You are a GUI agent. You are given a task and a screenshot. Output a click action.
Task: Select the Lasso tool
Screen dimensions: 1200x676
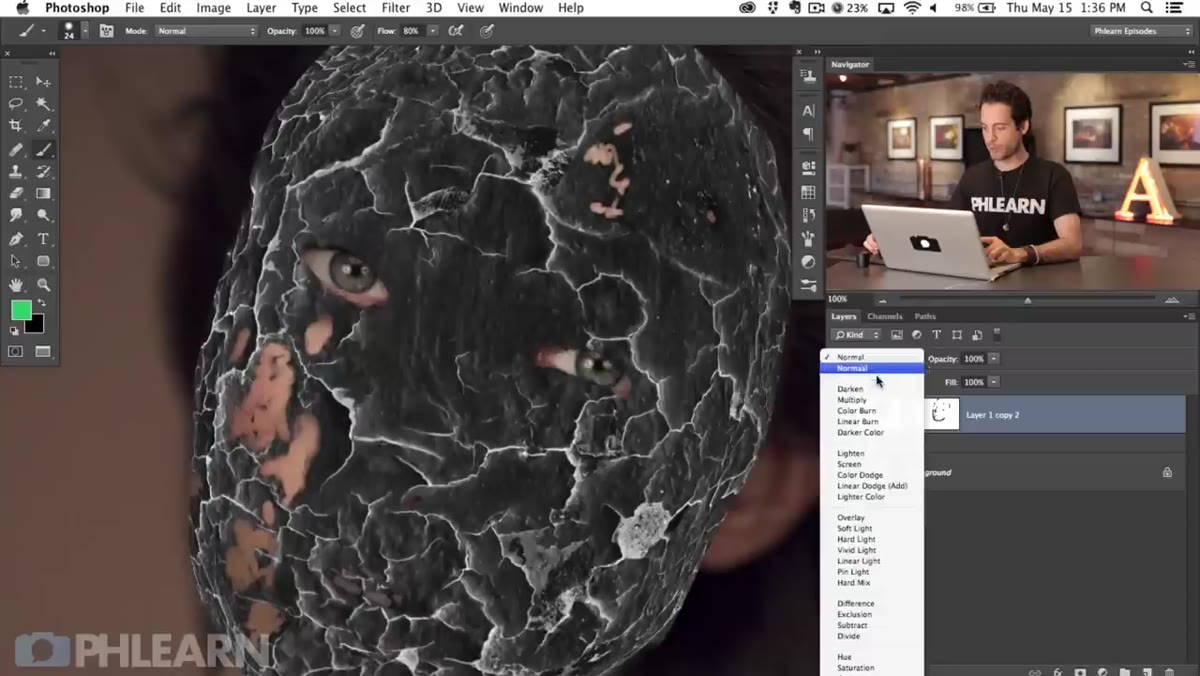16,103
